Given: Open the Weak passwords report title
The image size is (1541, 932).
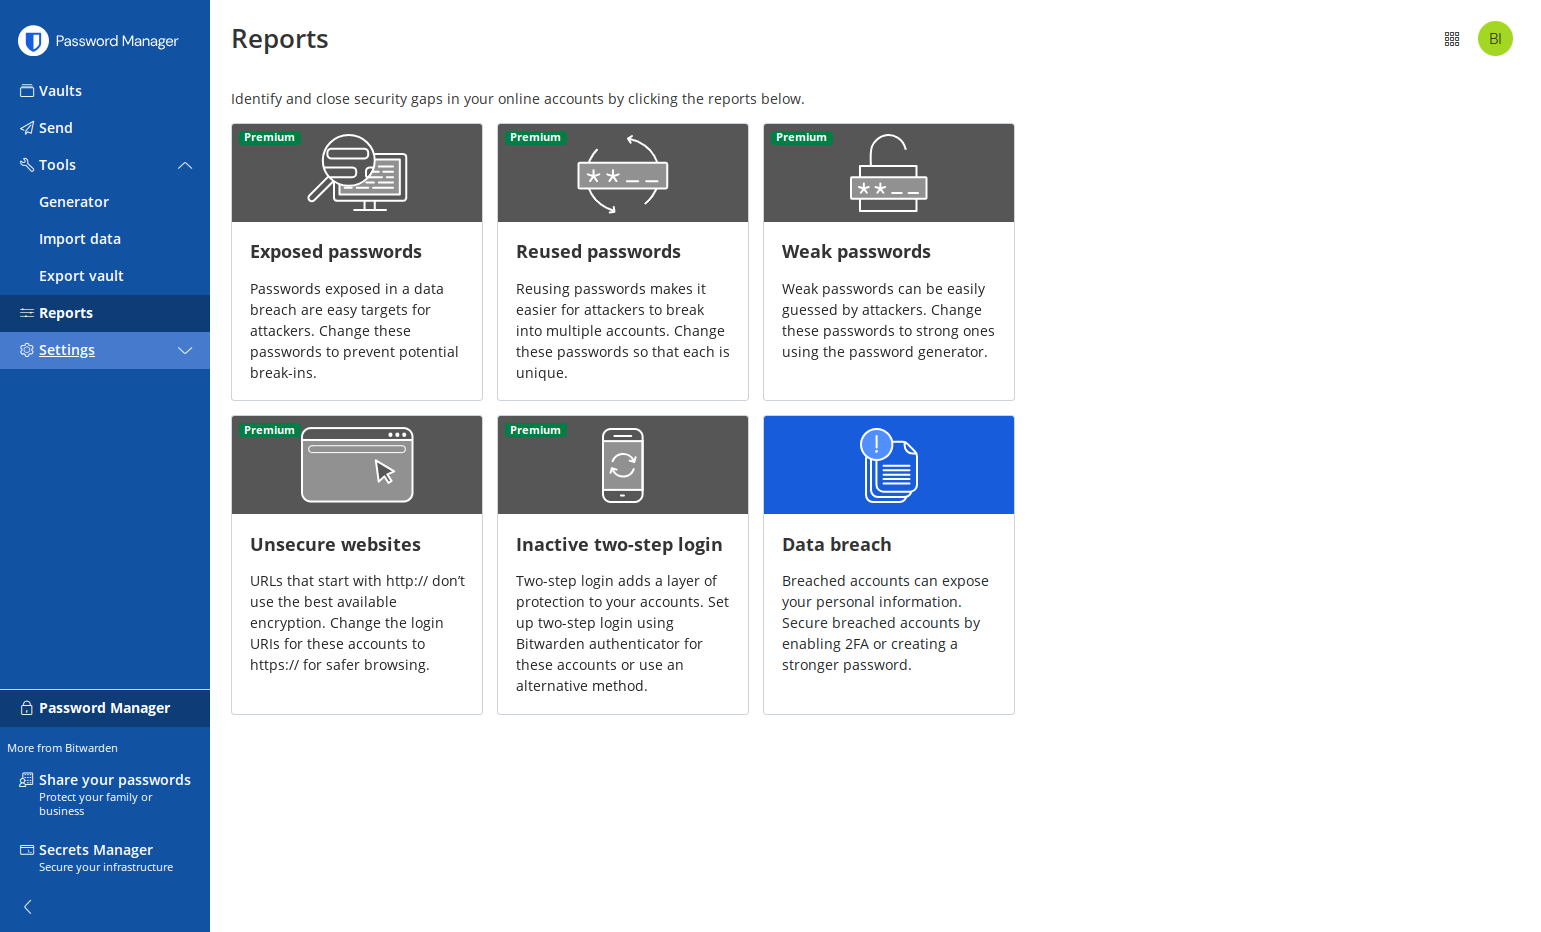Looking at the screenshot, I should (x=856, y=252).
